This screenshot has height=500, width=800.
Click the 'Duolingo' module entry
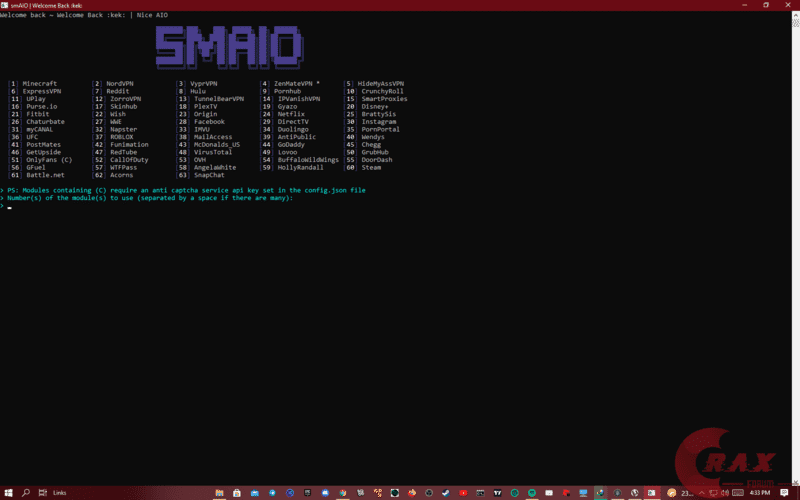click(x=293, y=130)
